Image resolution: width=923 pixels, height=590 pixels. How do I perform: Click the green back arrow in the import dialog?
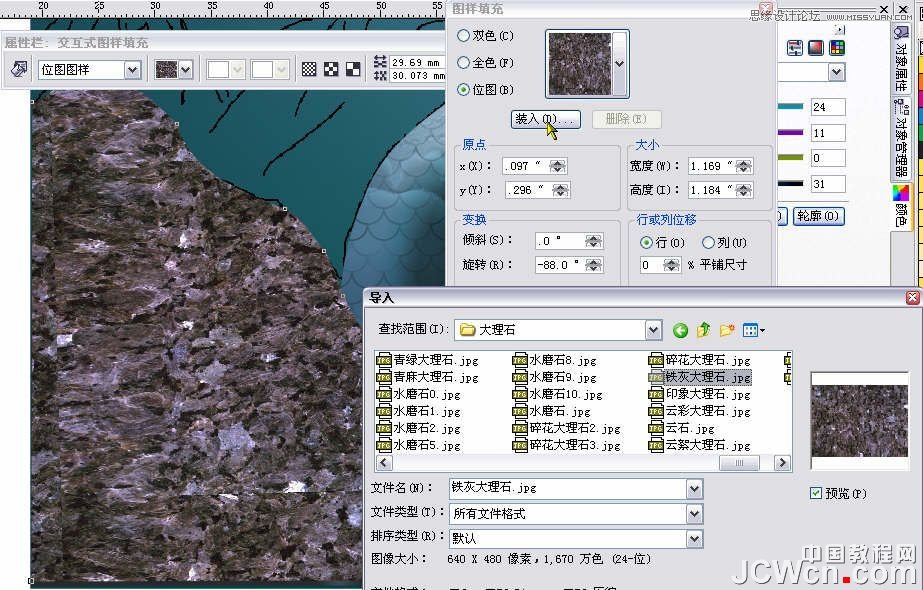click(681, 330)
